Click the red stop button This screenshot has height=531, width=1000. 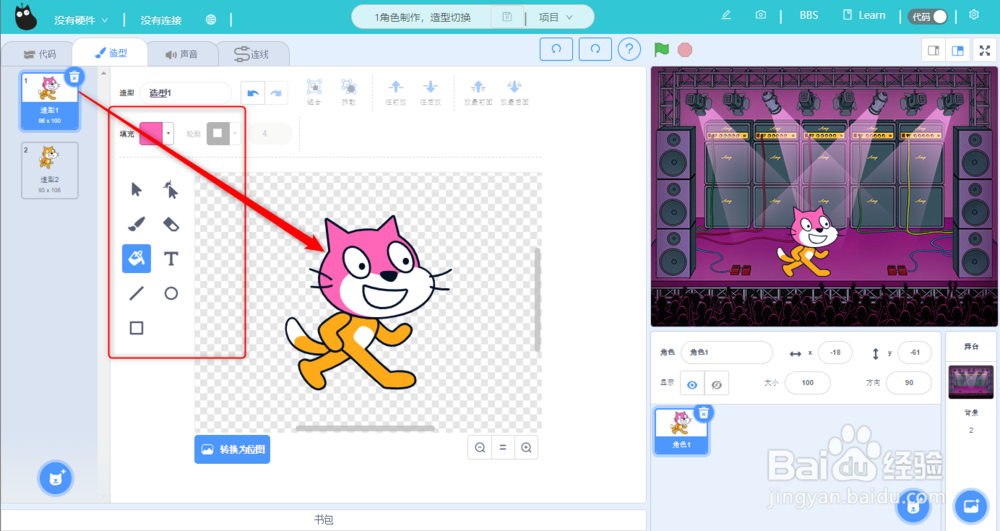[x=685, y=50]
